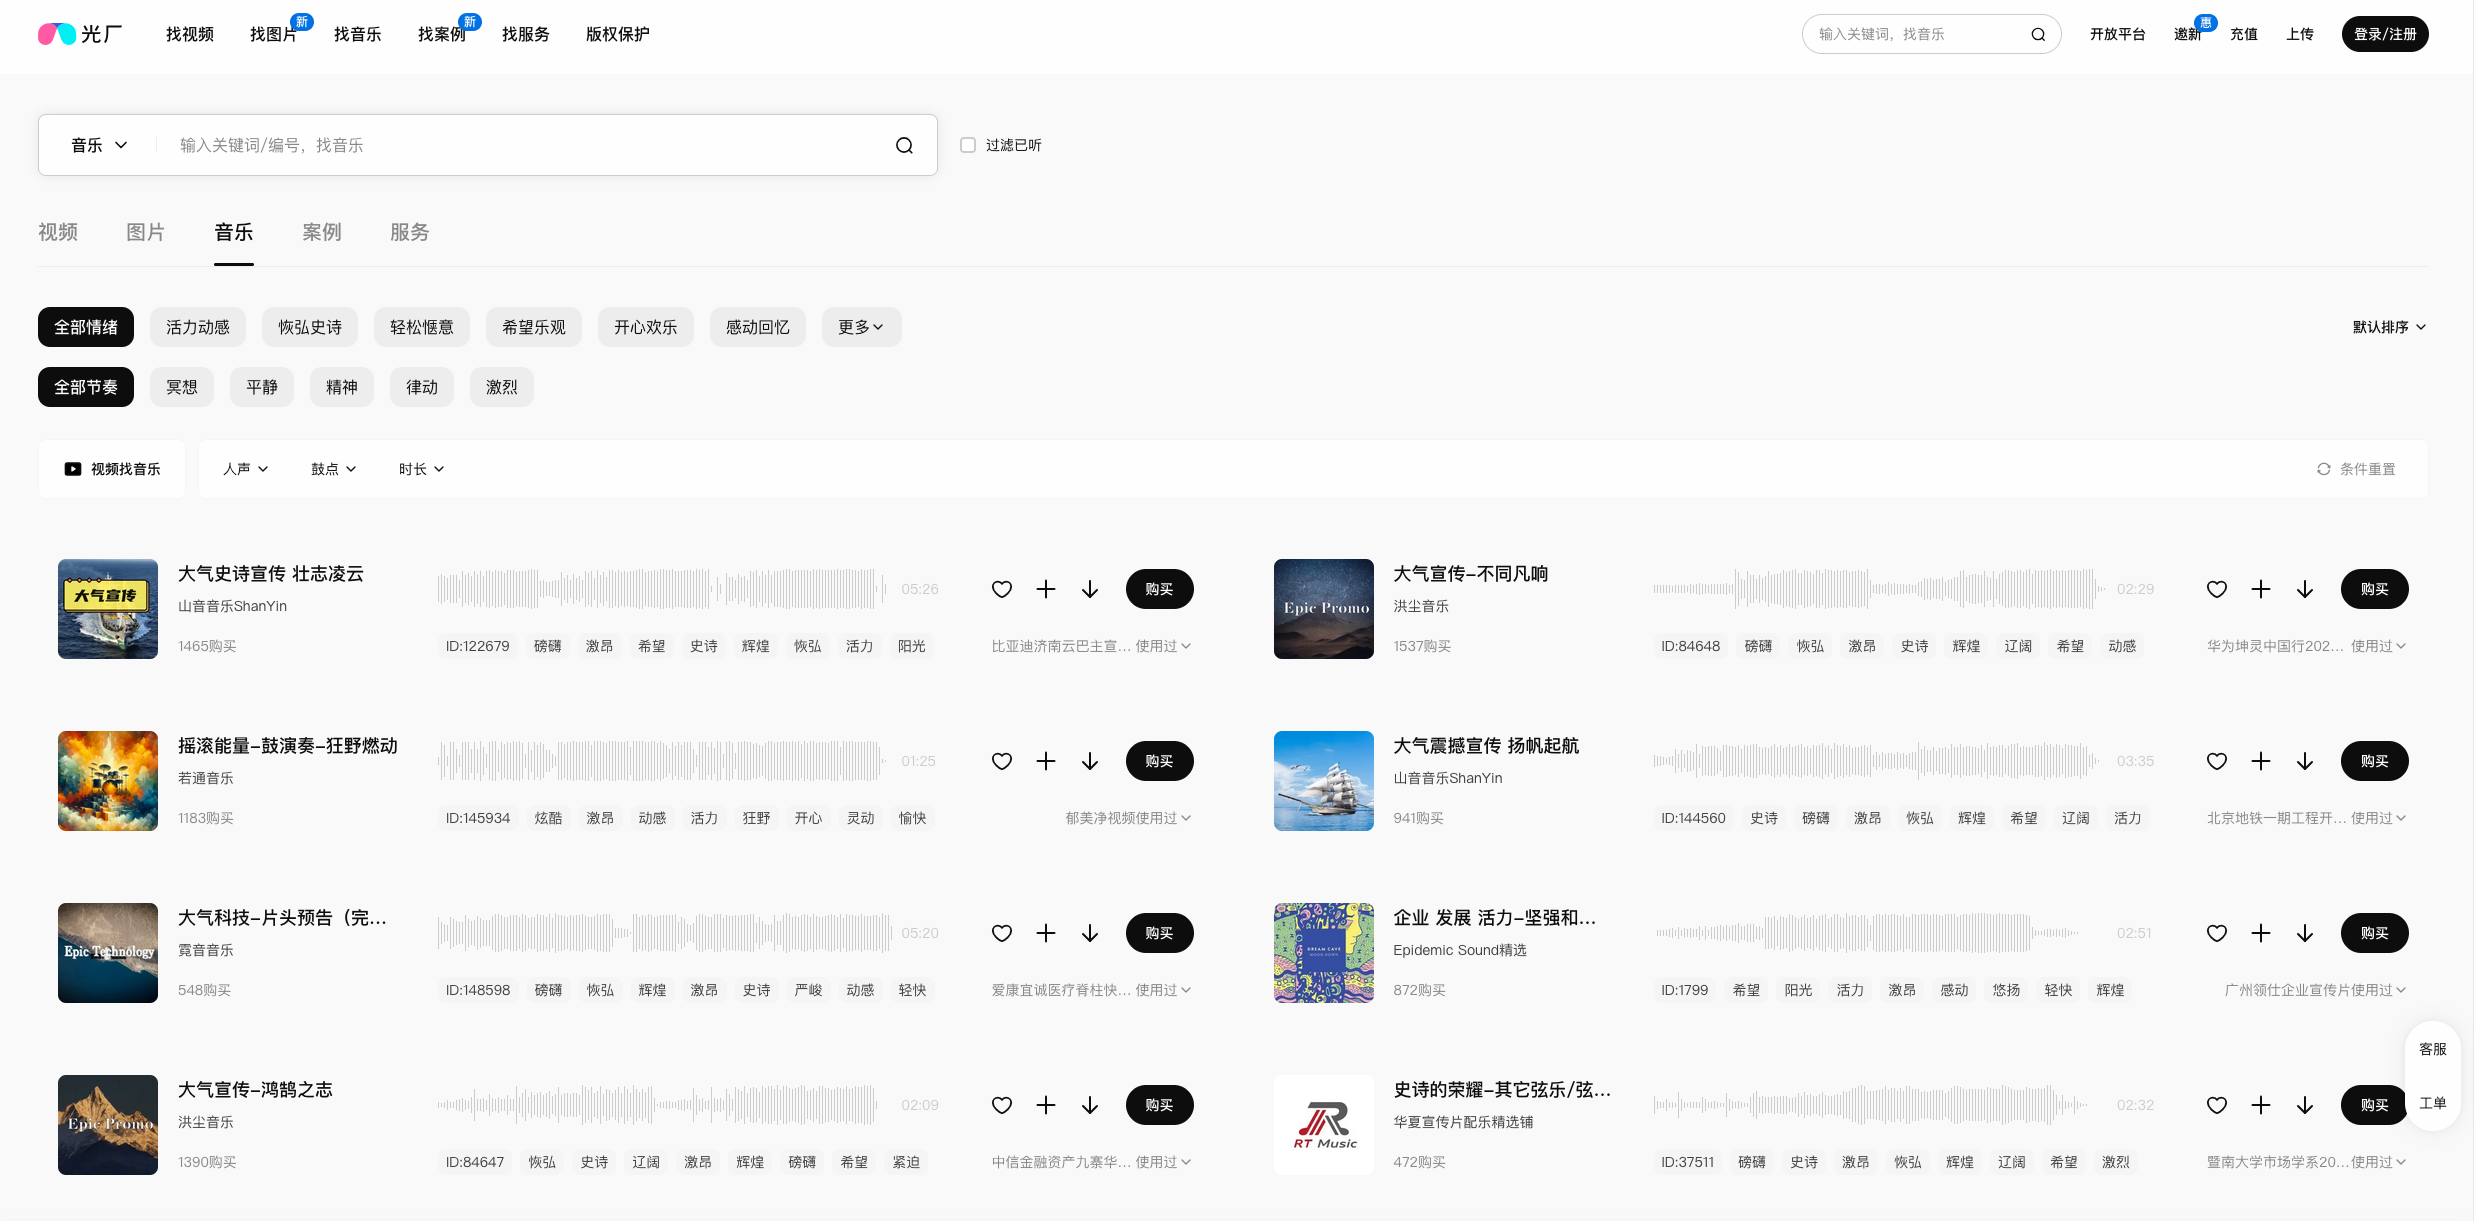
Task: Click the 登录/注册 button
Action: click(x=2384, y=34)
